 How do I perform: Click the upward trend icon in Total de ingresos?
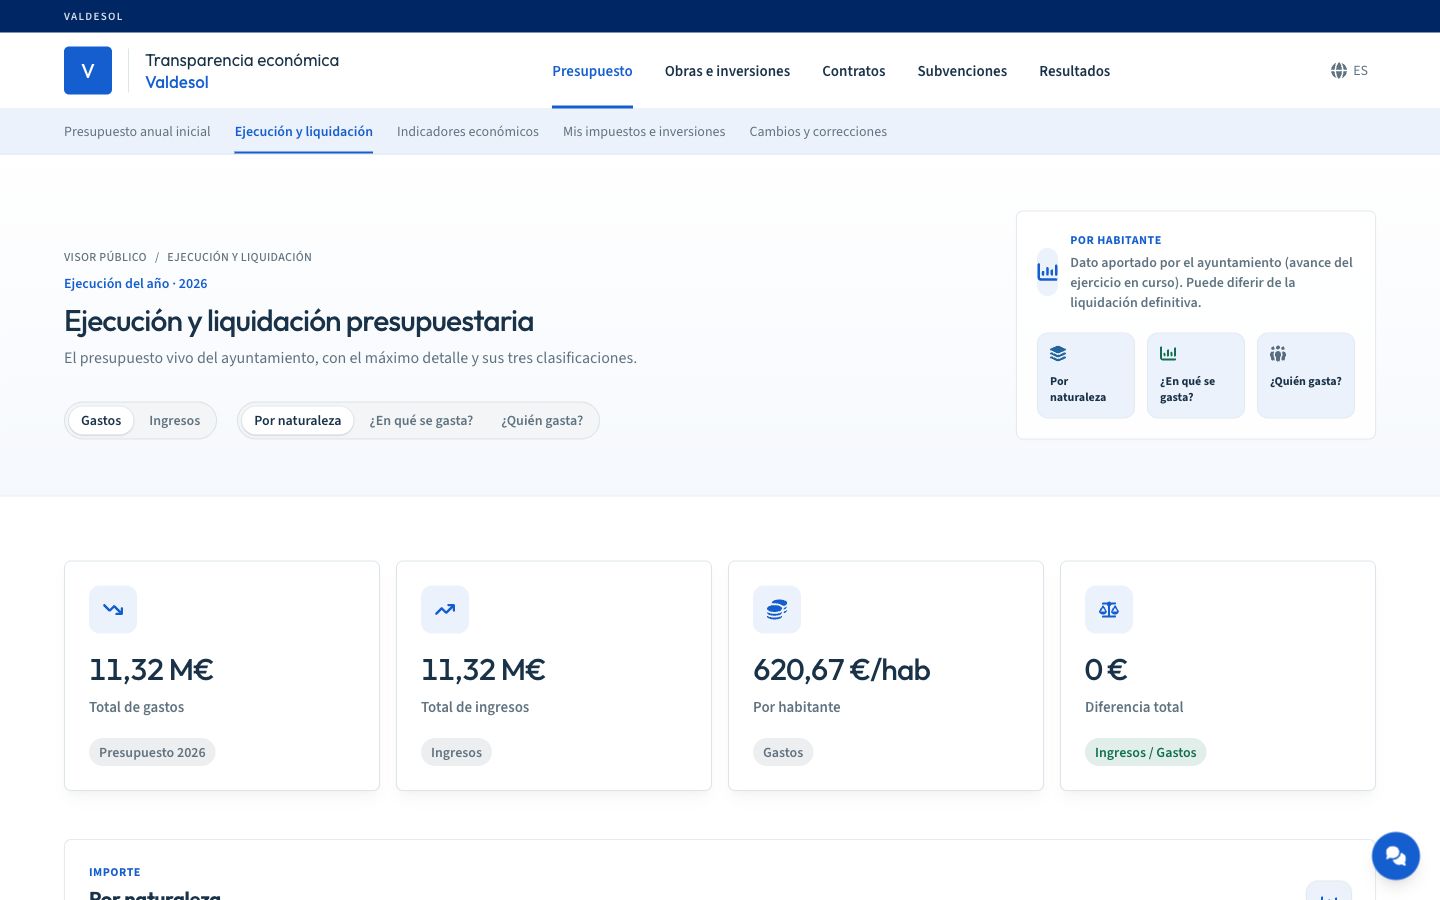coord(445,609)
